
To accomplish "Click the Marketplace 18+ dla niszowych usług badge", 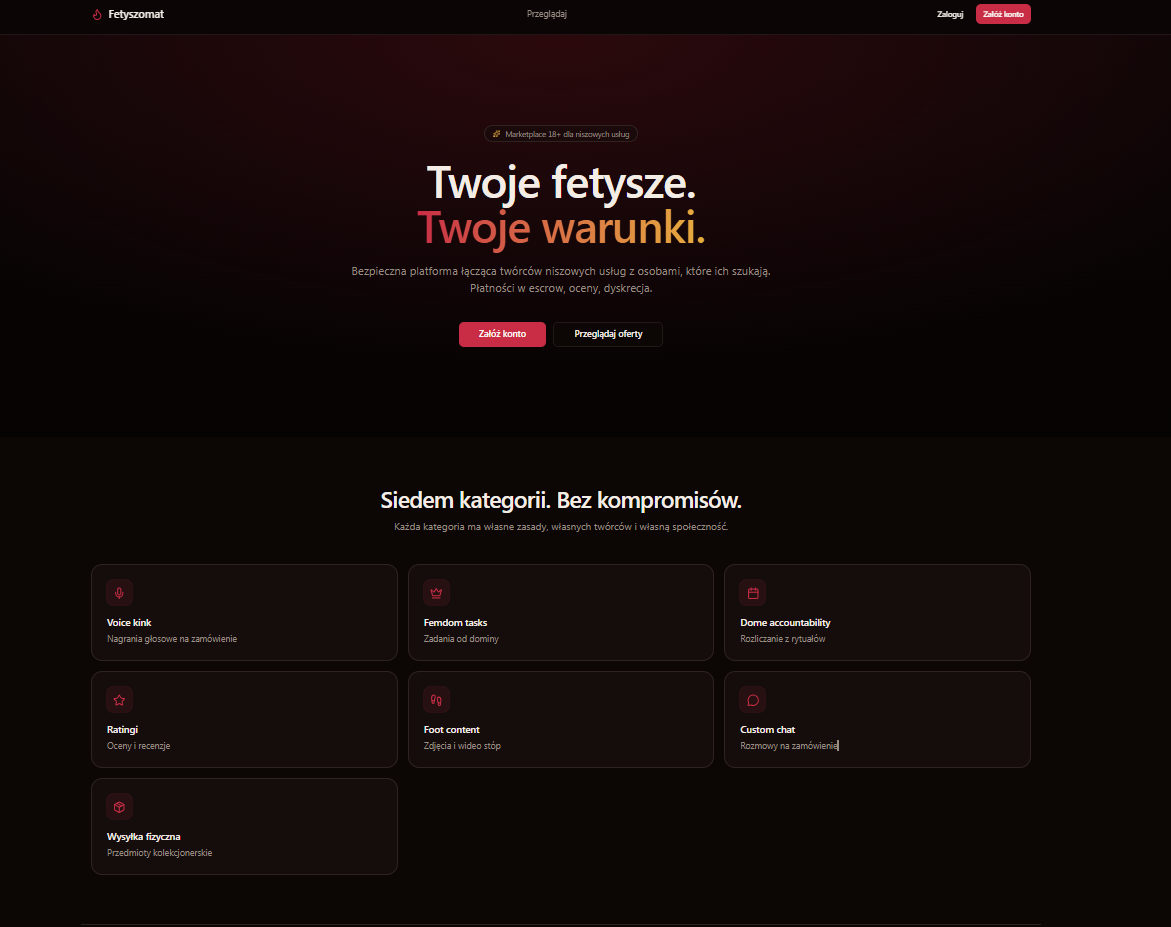I will (561, 134).
